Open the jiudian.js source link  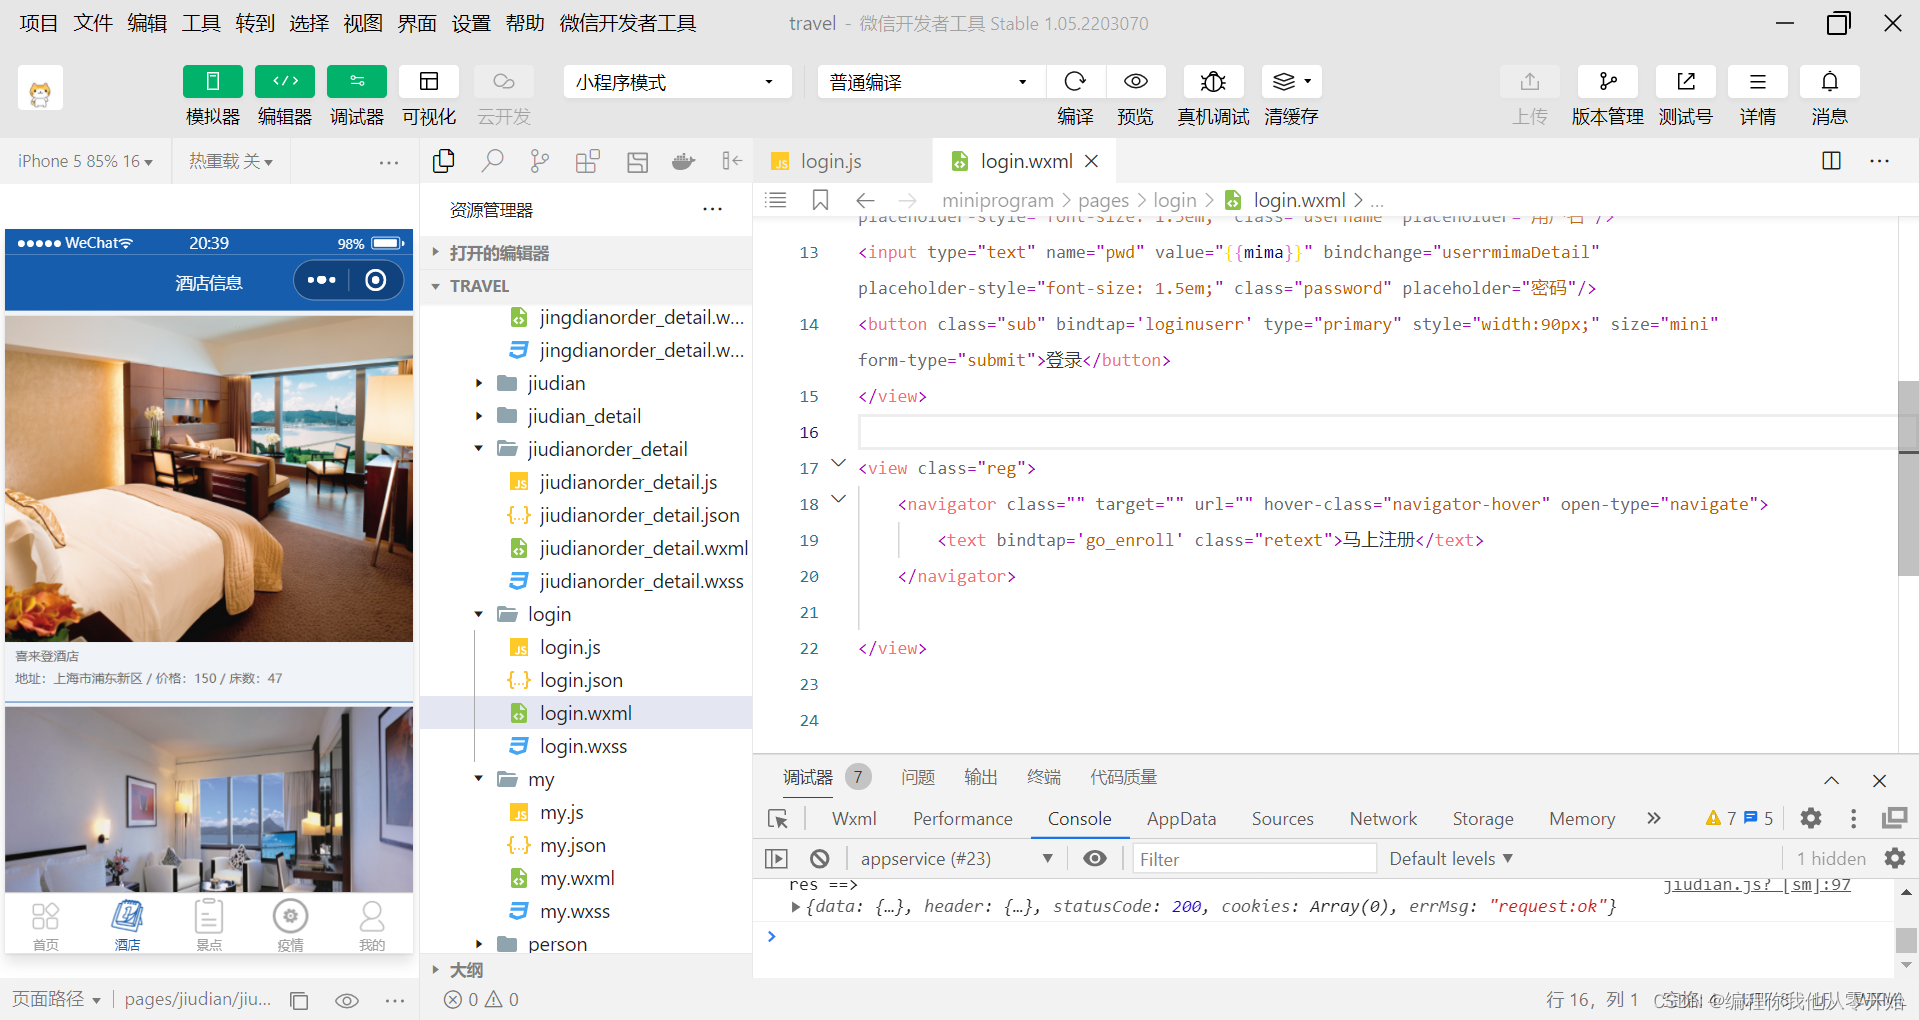tap(1756, 885)
